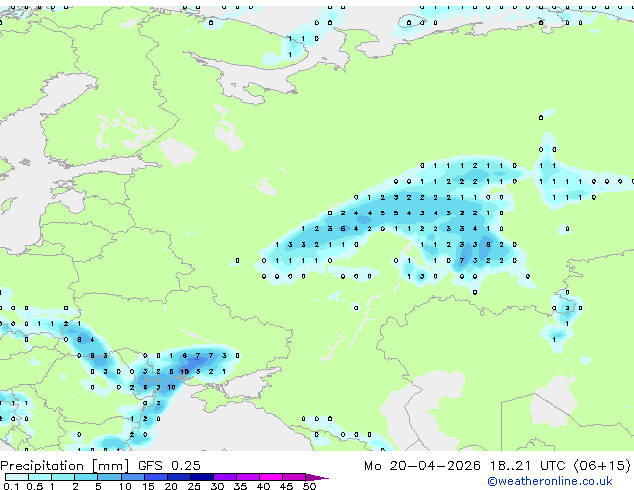The image size is (634, 490).
Task: Click the '0.25' resolution text
Action: click(x=186, y=466)
